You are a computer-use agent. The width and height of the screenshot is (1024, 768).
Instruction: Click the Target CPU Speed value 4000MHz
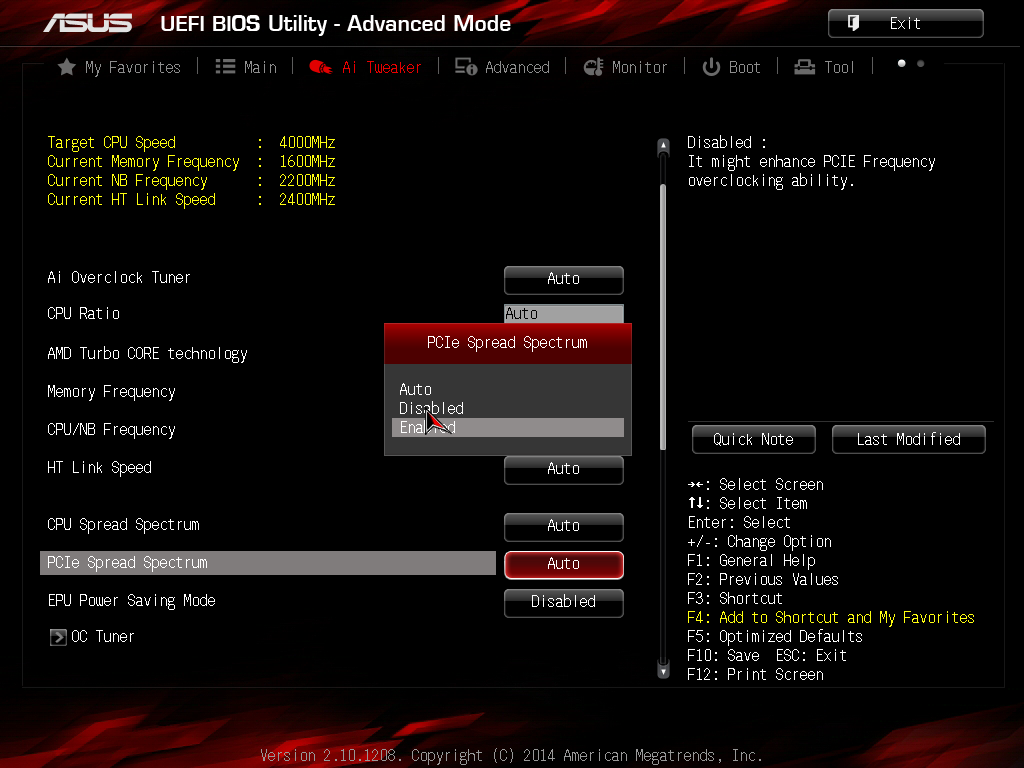[307, 142]
